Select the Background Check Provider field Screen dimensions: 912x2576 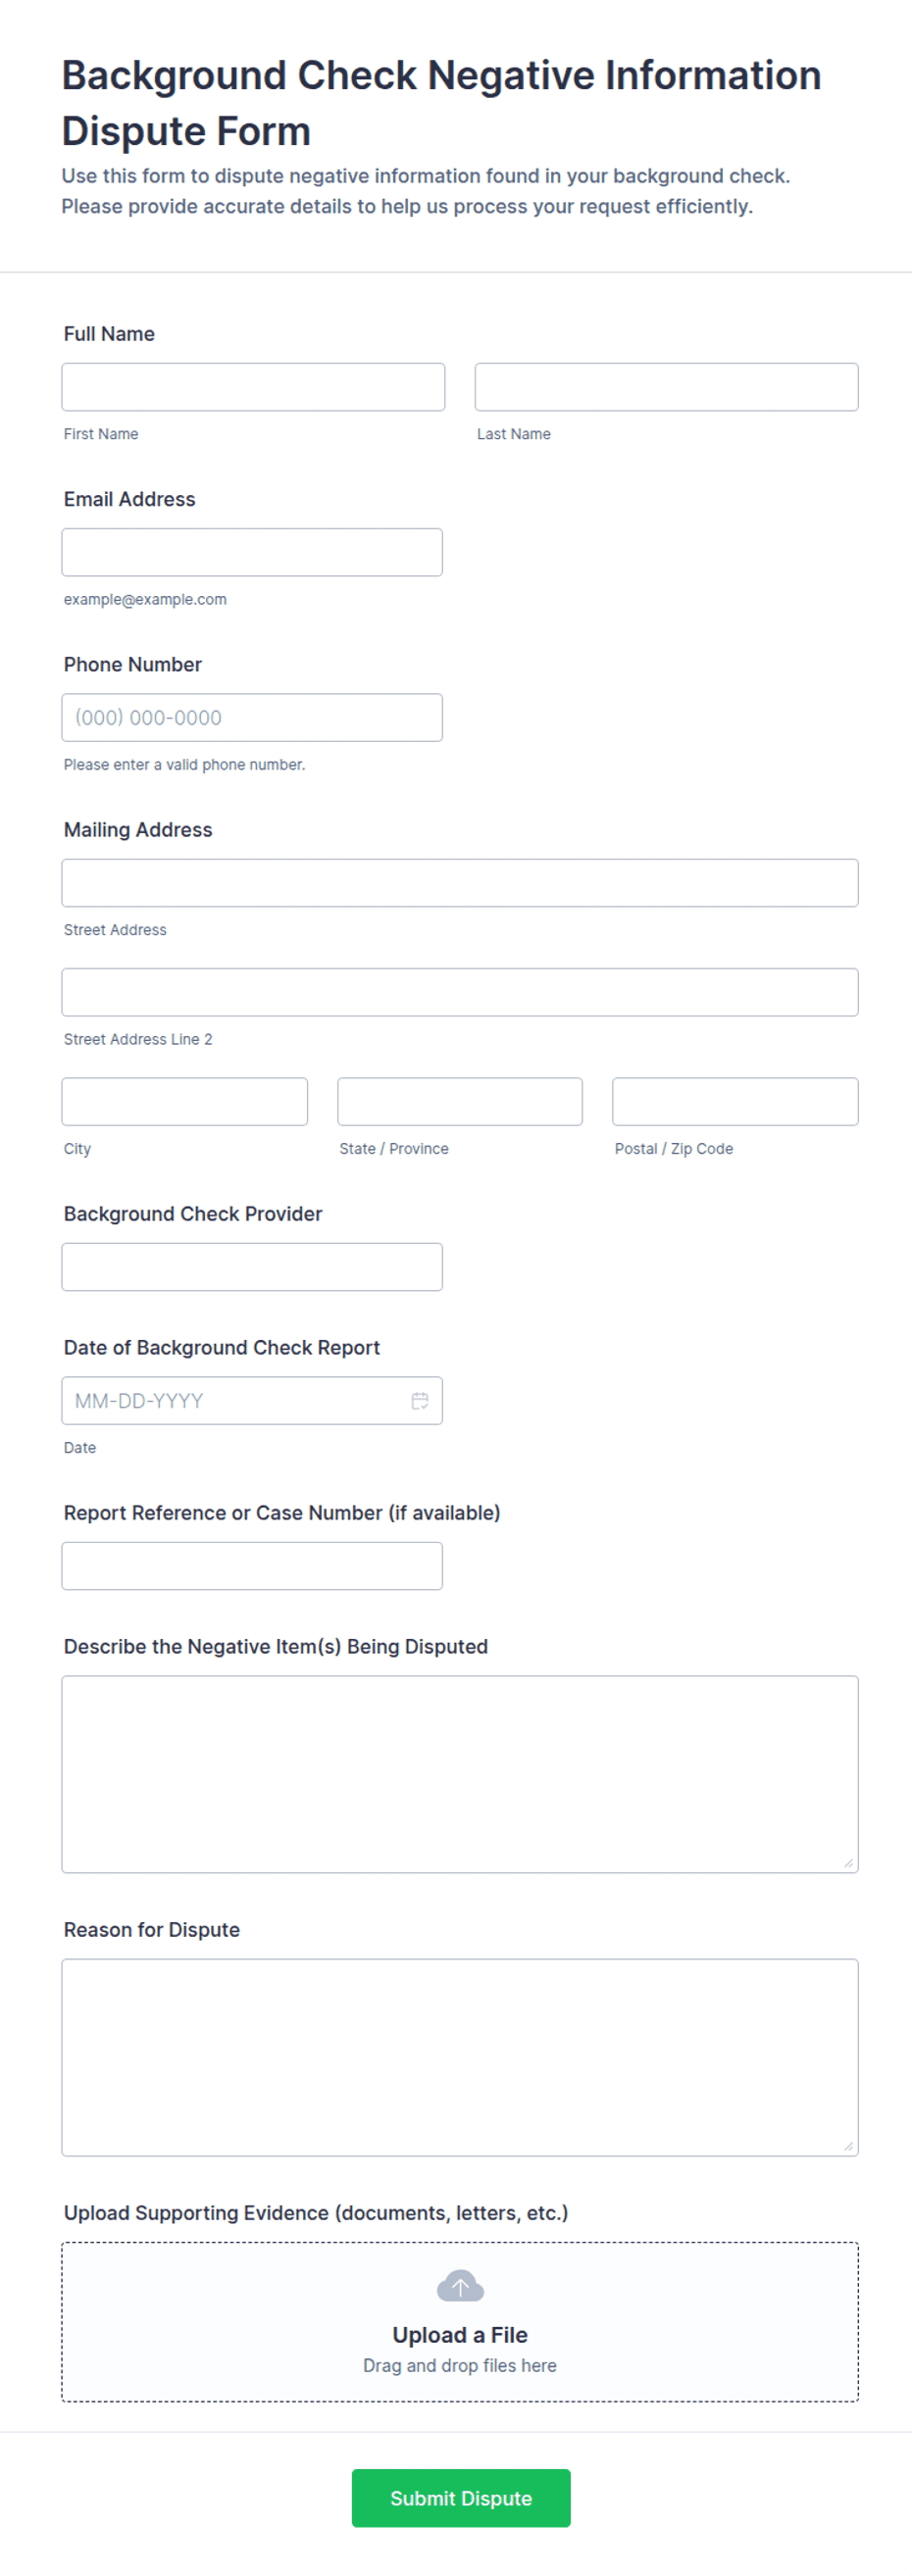coord(252,1267)
